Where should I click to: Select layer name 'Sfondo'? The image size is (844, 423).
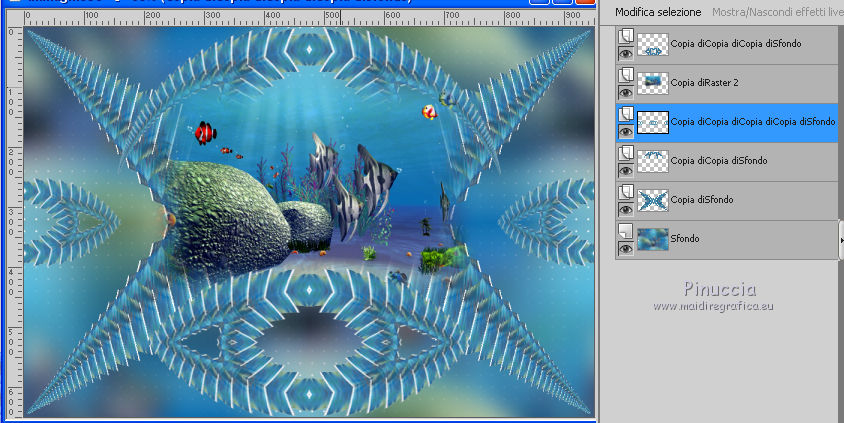[x=685, y=238]
